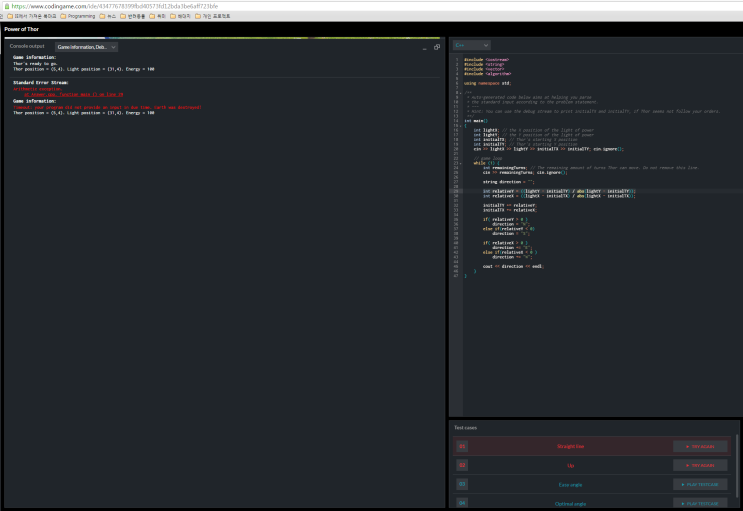
Task: Click the red 'Arithmetic exception' message
Action: pos(37,89)
